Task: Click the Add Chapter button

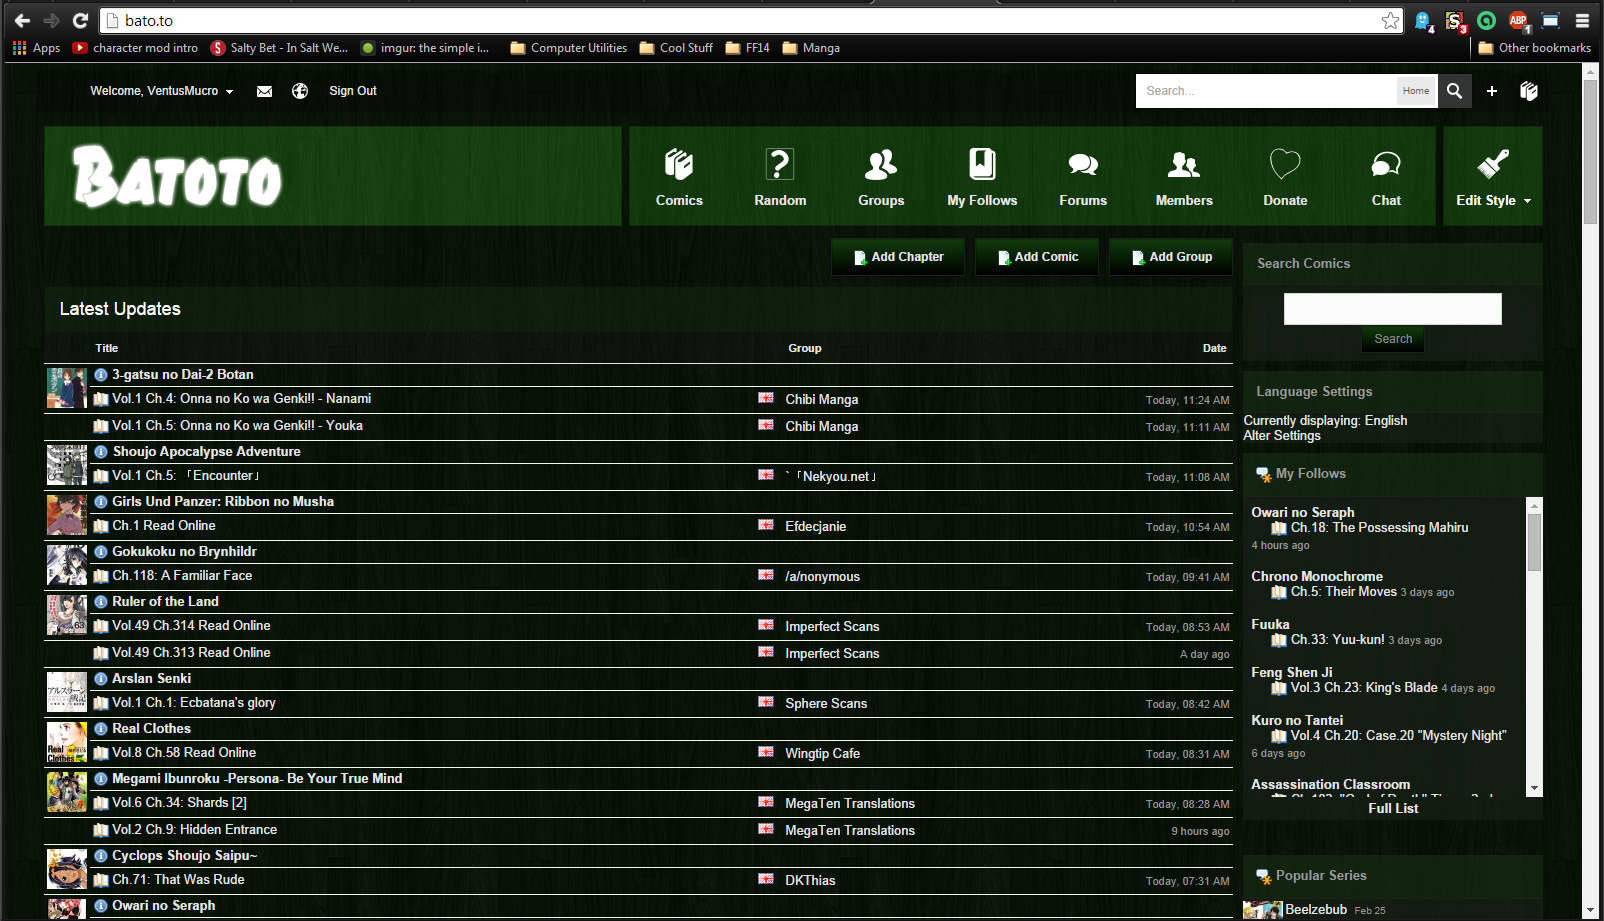Action: 897,256
